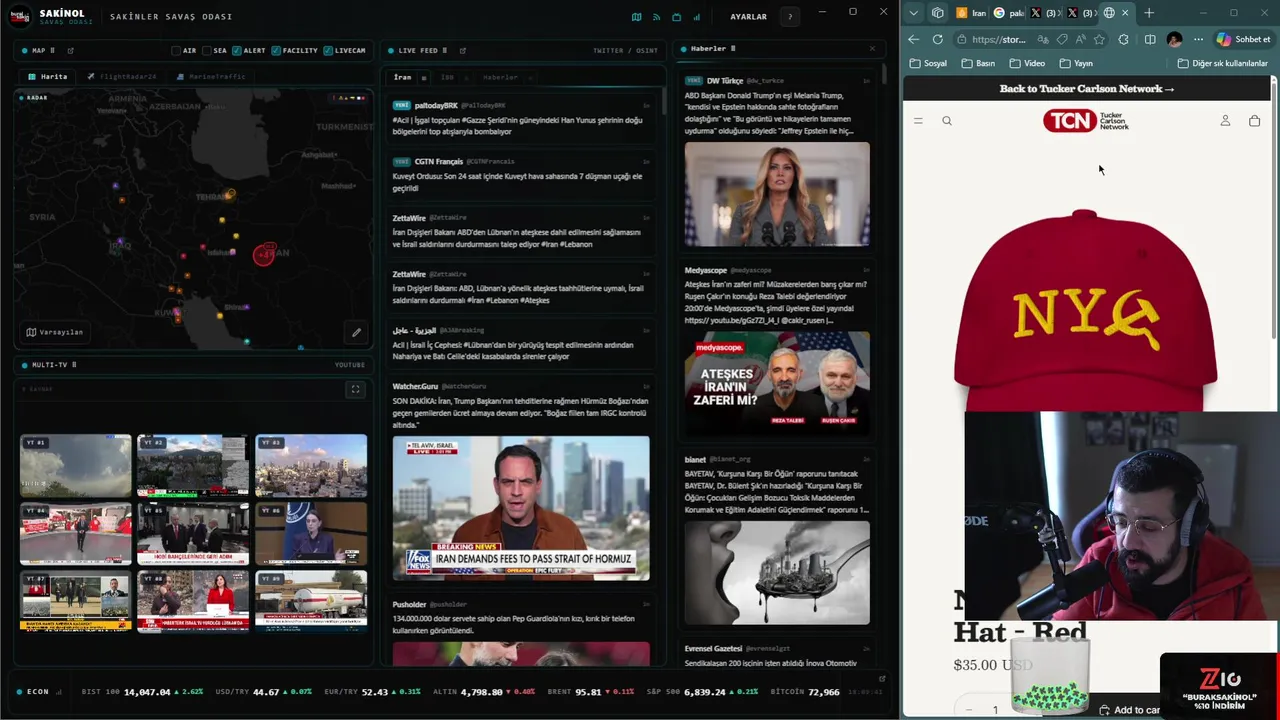
Task: Open the Basın bookmarks folder
Action: [x=978, y=63]
